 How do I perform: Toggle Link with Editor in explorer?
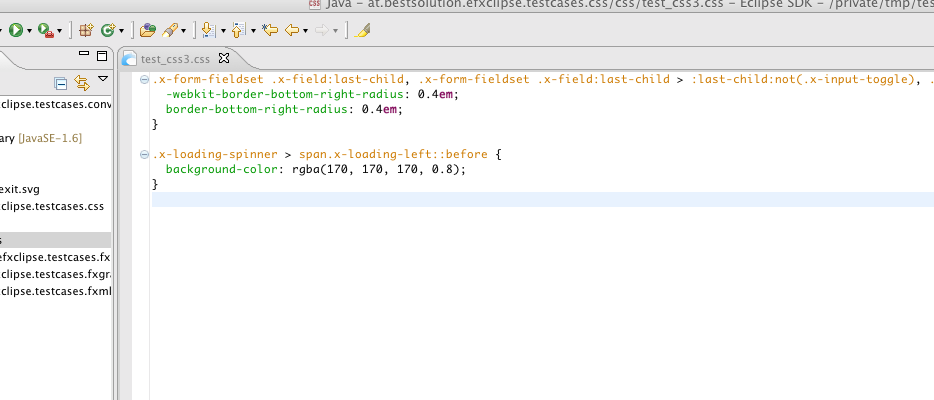point(82,82)
